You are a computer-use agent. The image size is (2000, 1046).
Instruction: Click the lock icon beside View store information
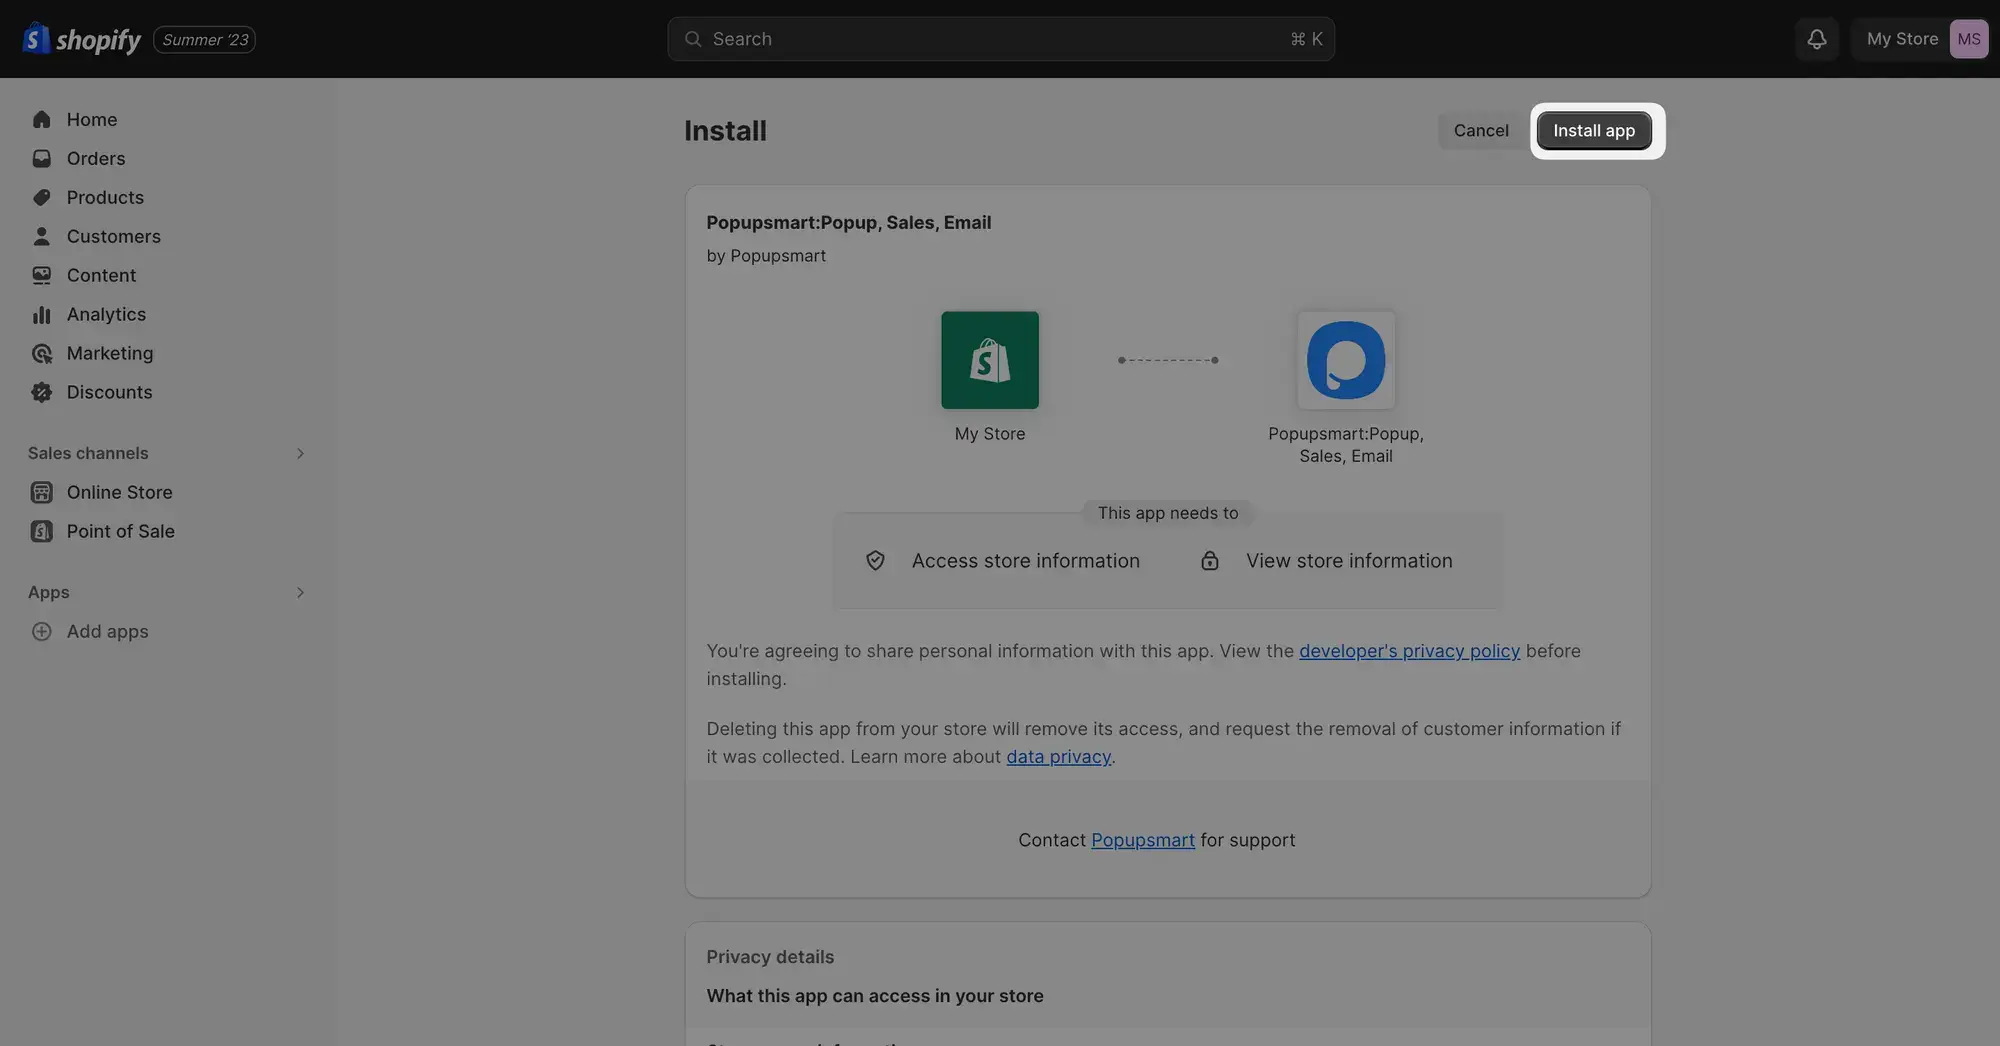tap(1209, 561)
